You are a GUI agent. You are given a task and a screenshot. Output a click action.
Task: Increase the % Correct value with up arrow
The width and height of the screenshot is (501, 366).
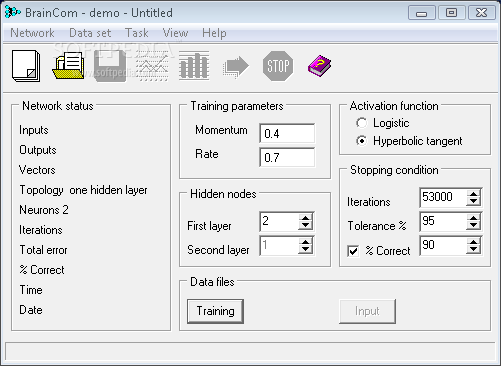(x=474, y=242)
